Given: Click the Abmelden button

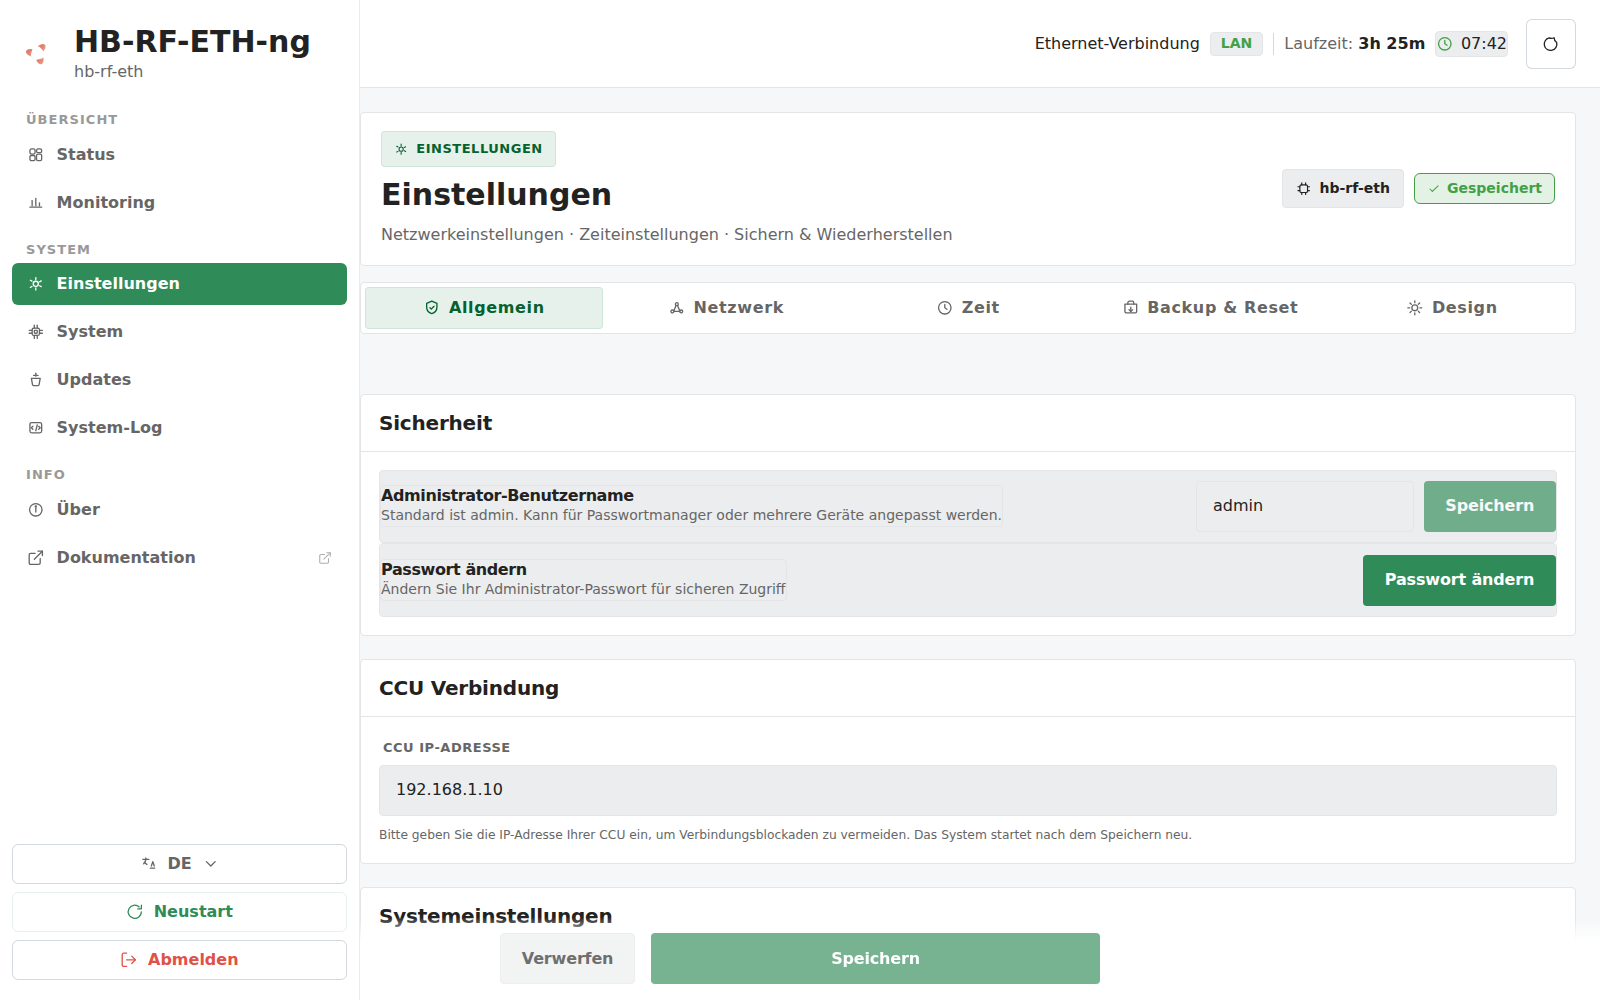Looking at the screenshot, I should [179, 960].
